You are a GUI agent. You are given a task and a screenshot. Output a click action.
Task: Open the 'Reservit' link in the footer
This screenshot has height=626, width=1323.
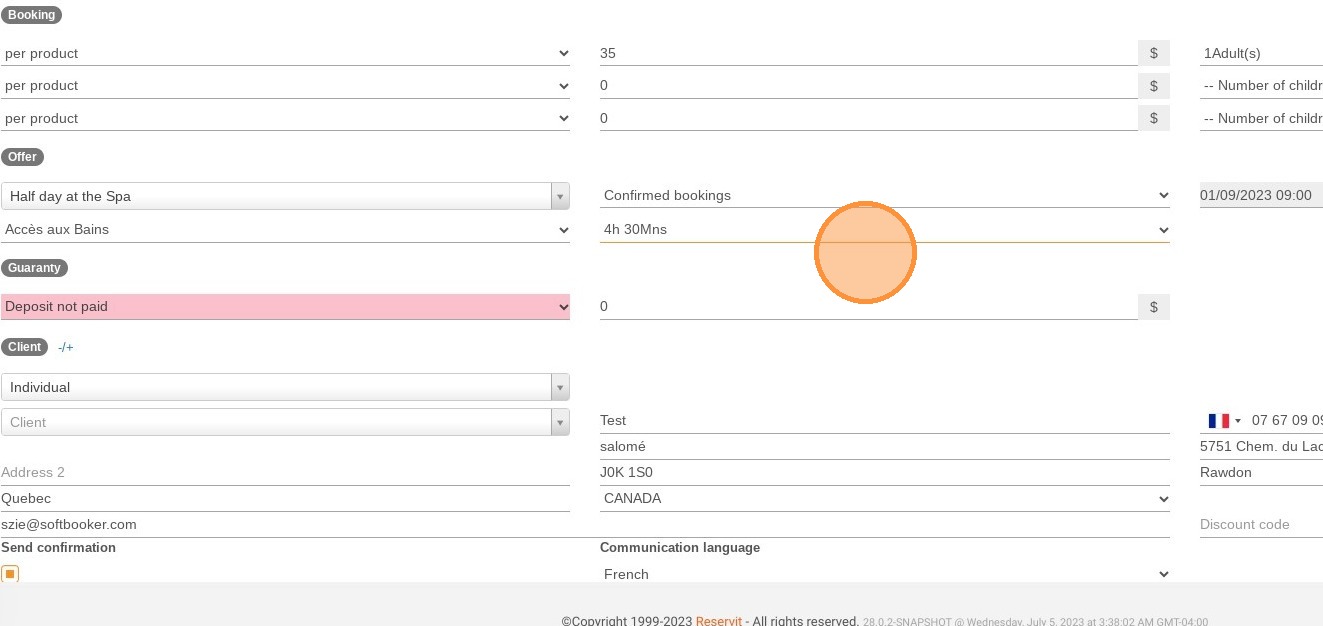[719, 621]
